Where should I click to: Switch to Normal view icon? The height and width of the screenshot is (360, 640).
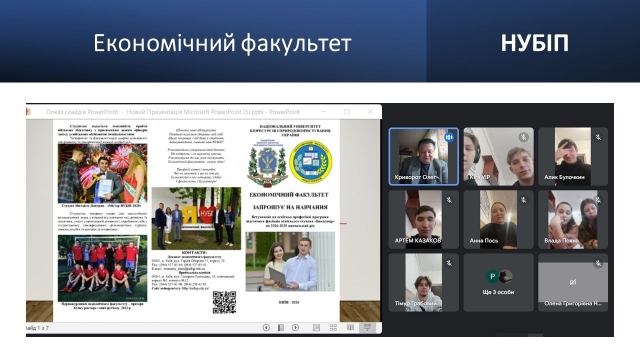[316, 328]
